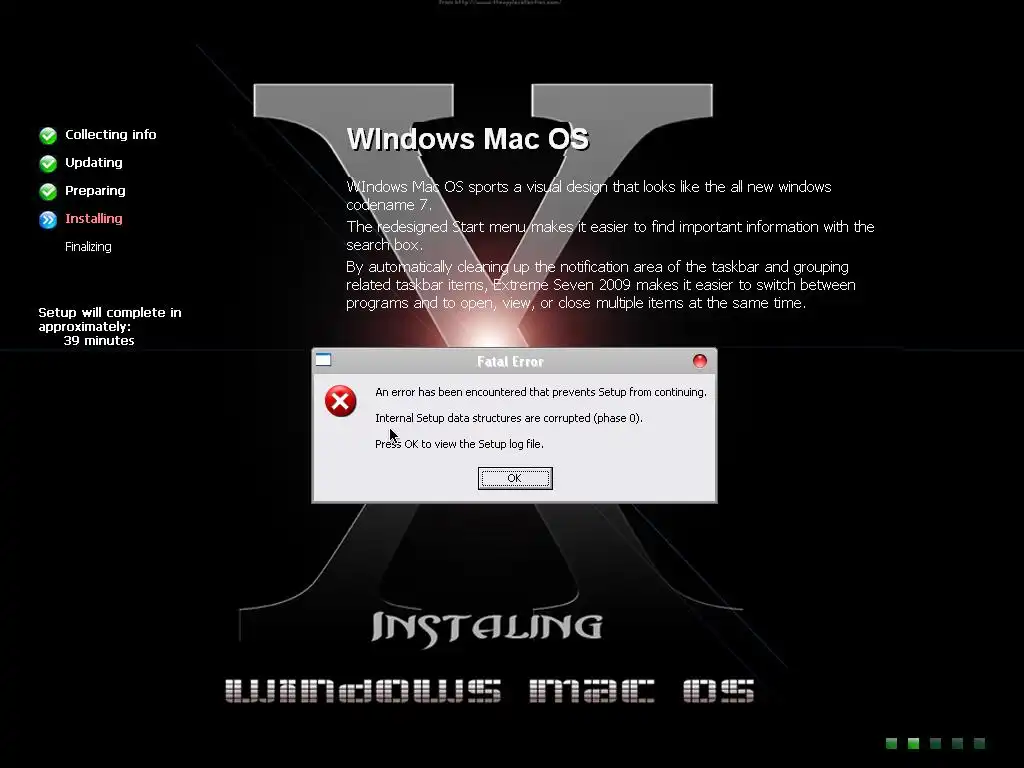
Task: Click the 'WIndows Mac OS' heading
Action: (468, 139)
